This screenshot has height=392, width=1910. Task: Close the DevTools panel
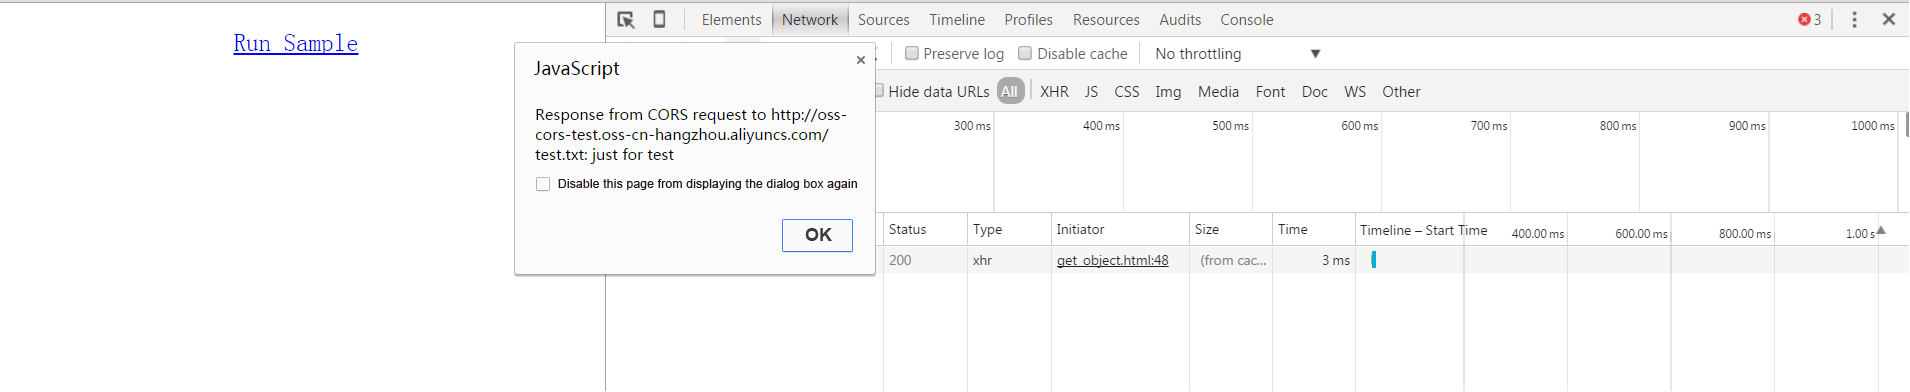(1889, 19)
